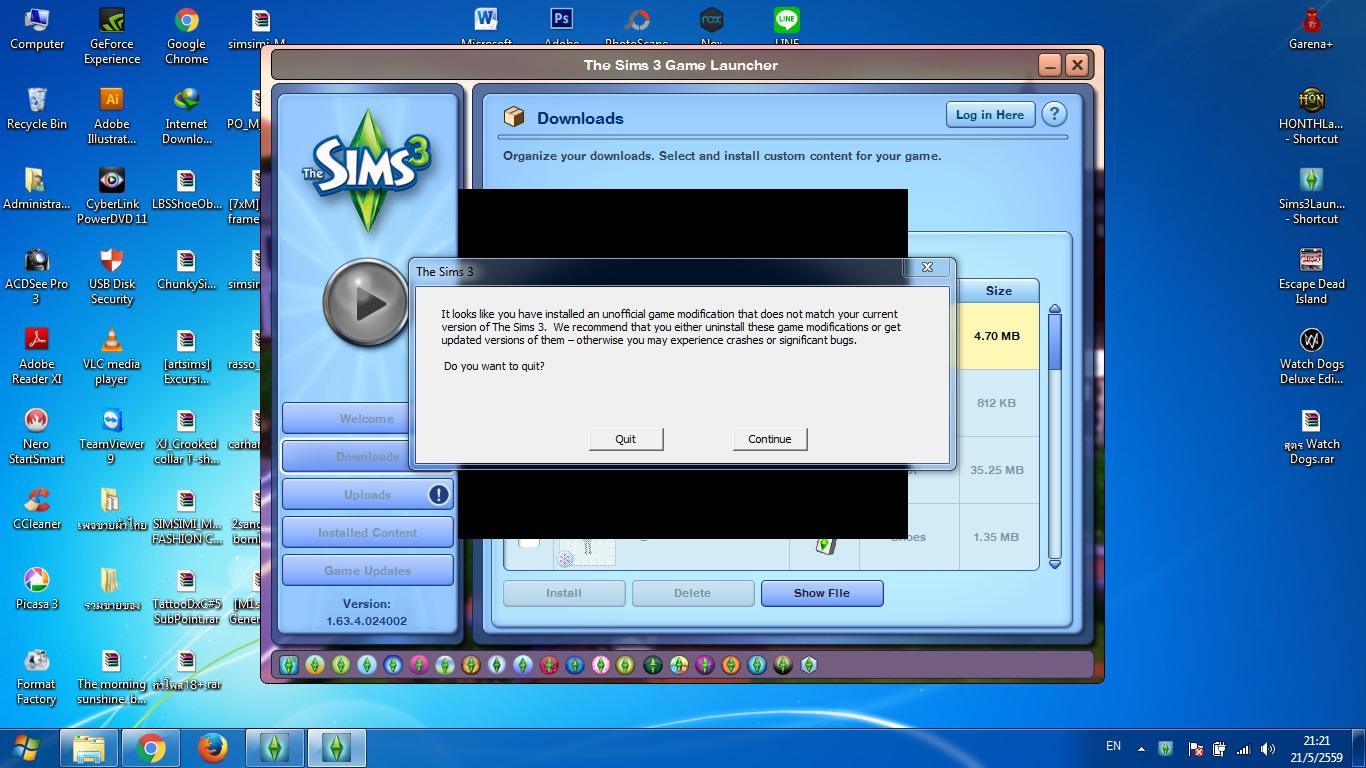Open Windows Explorer from the taskbar
The height and width of the screenshot is (768, 1366).
[89, 748]
